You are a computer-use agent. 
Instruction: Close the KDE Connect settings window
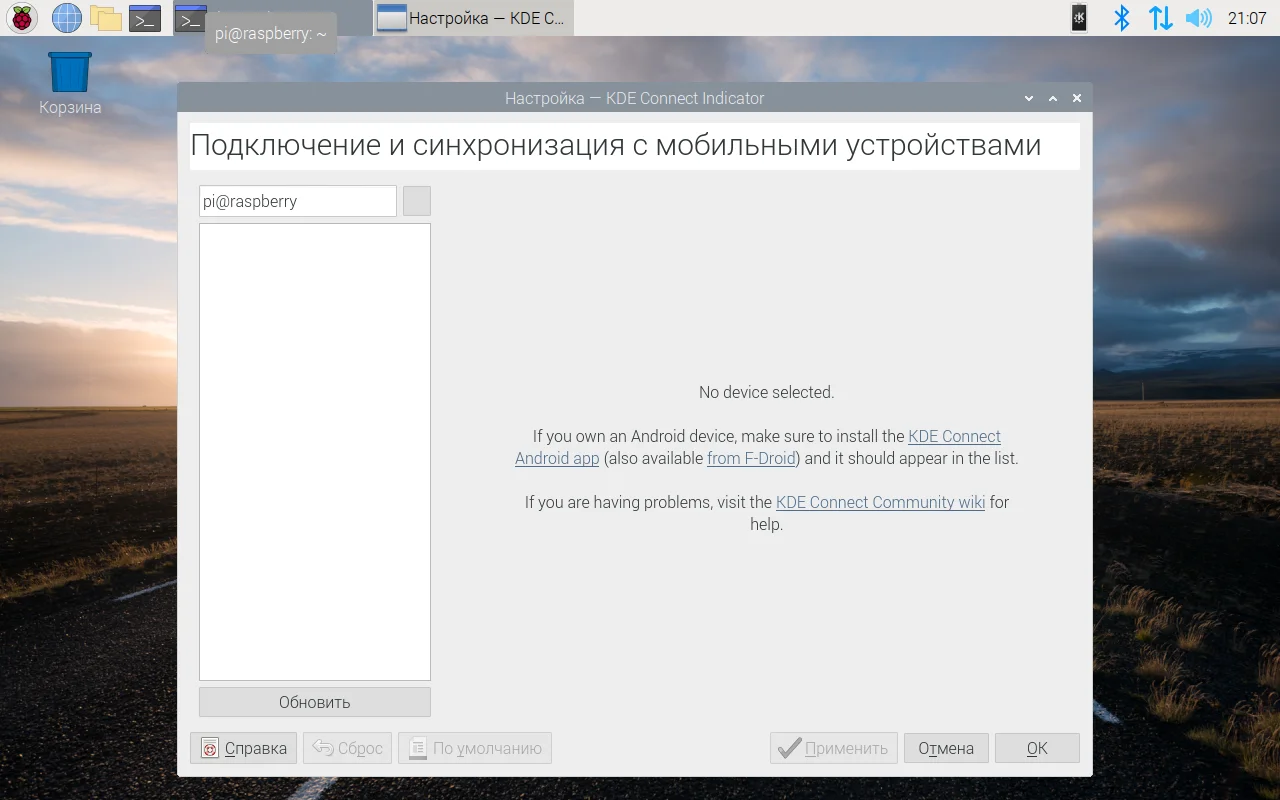pos(1077,98)
